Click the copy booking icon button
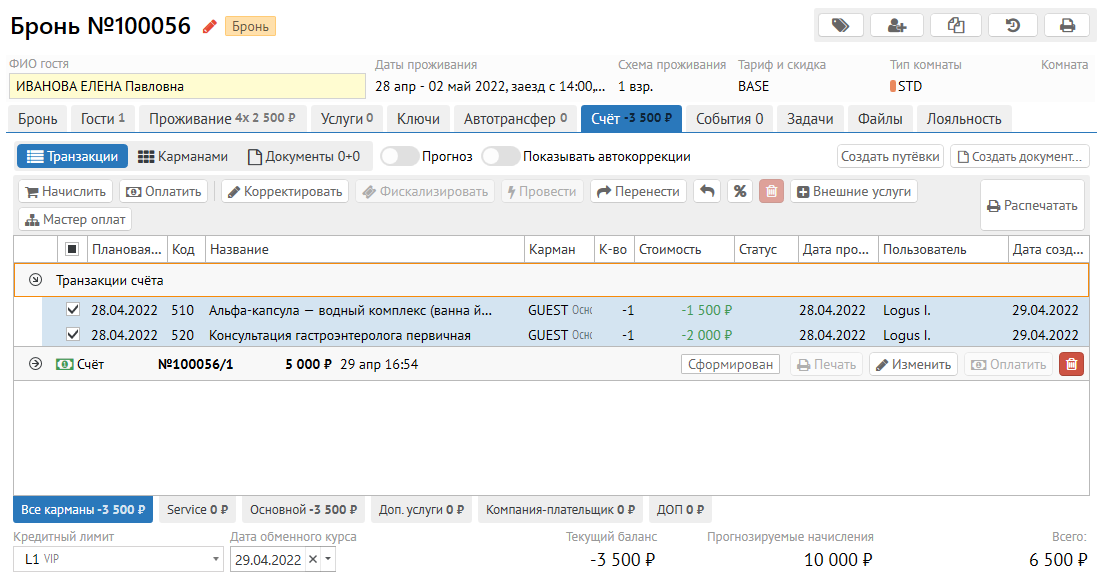 pos(955,26)
